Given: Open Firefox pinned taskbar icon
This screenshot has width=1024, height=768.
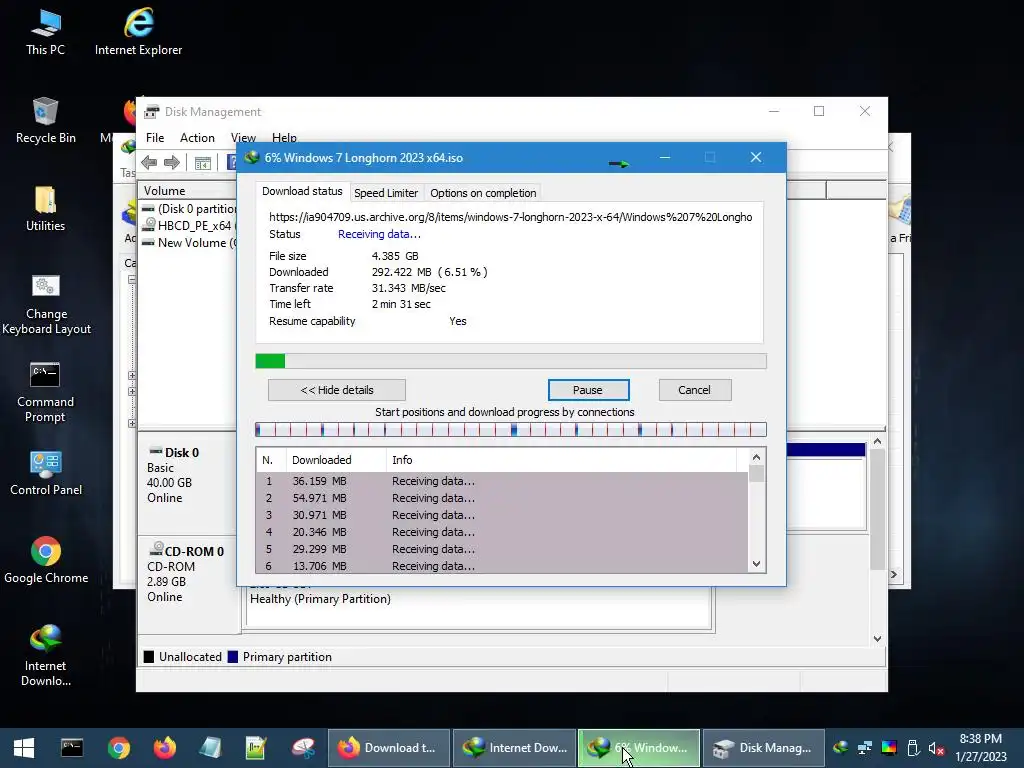Looking at the screenshot, I should tap(165, 748).
